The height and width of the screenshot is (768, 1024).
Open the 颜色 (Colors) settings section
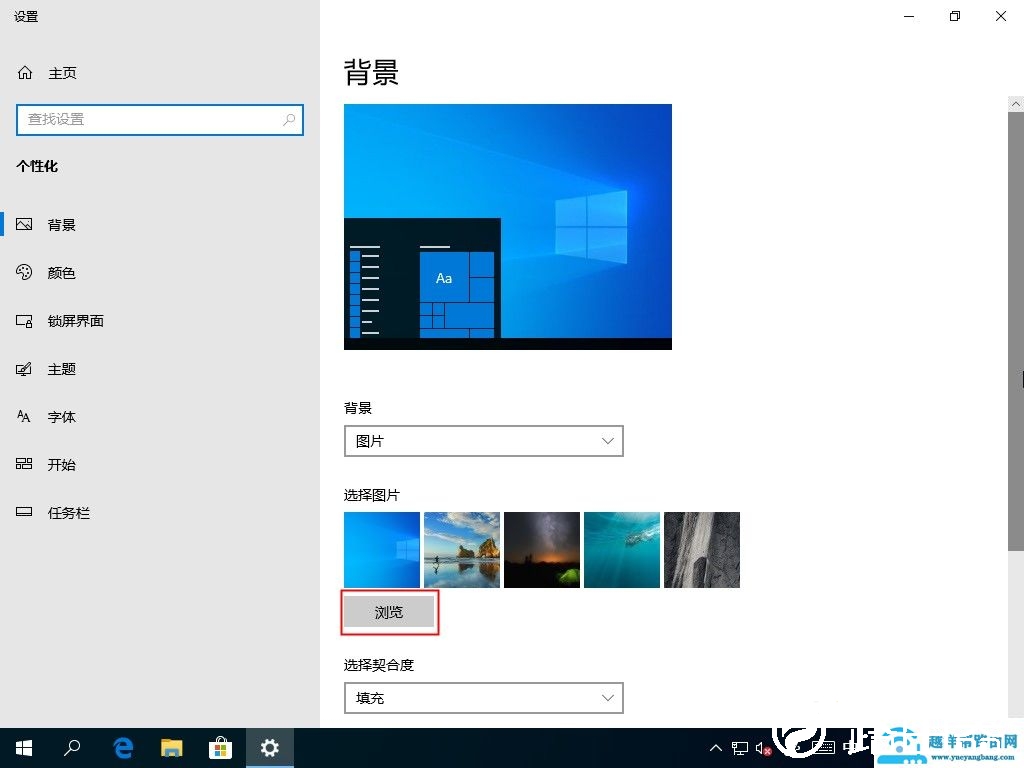(61, 272)
